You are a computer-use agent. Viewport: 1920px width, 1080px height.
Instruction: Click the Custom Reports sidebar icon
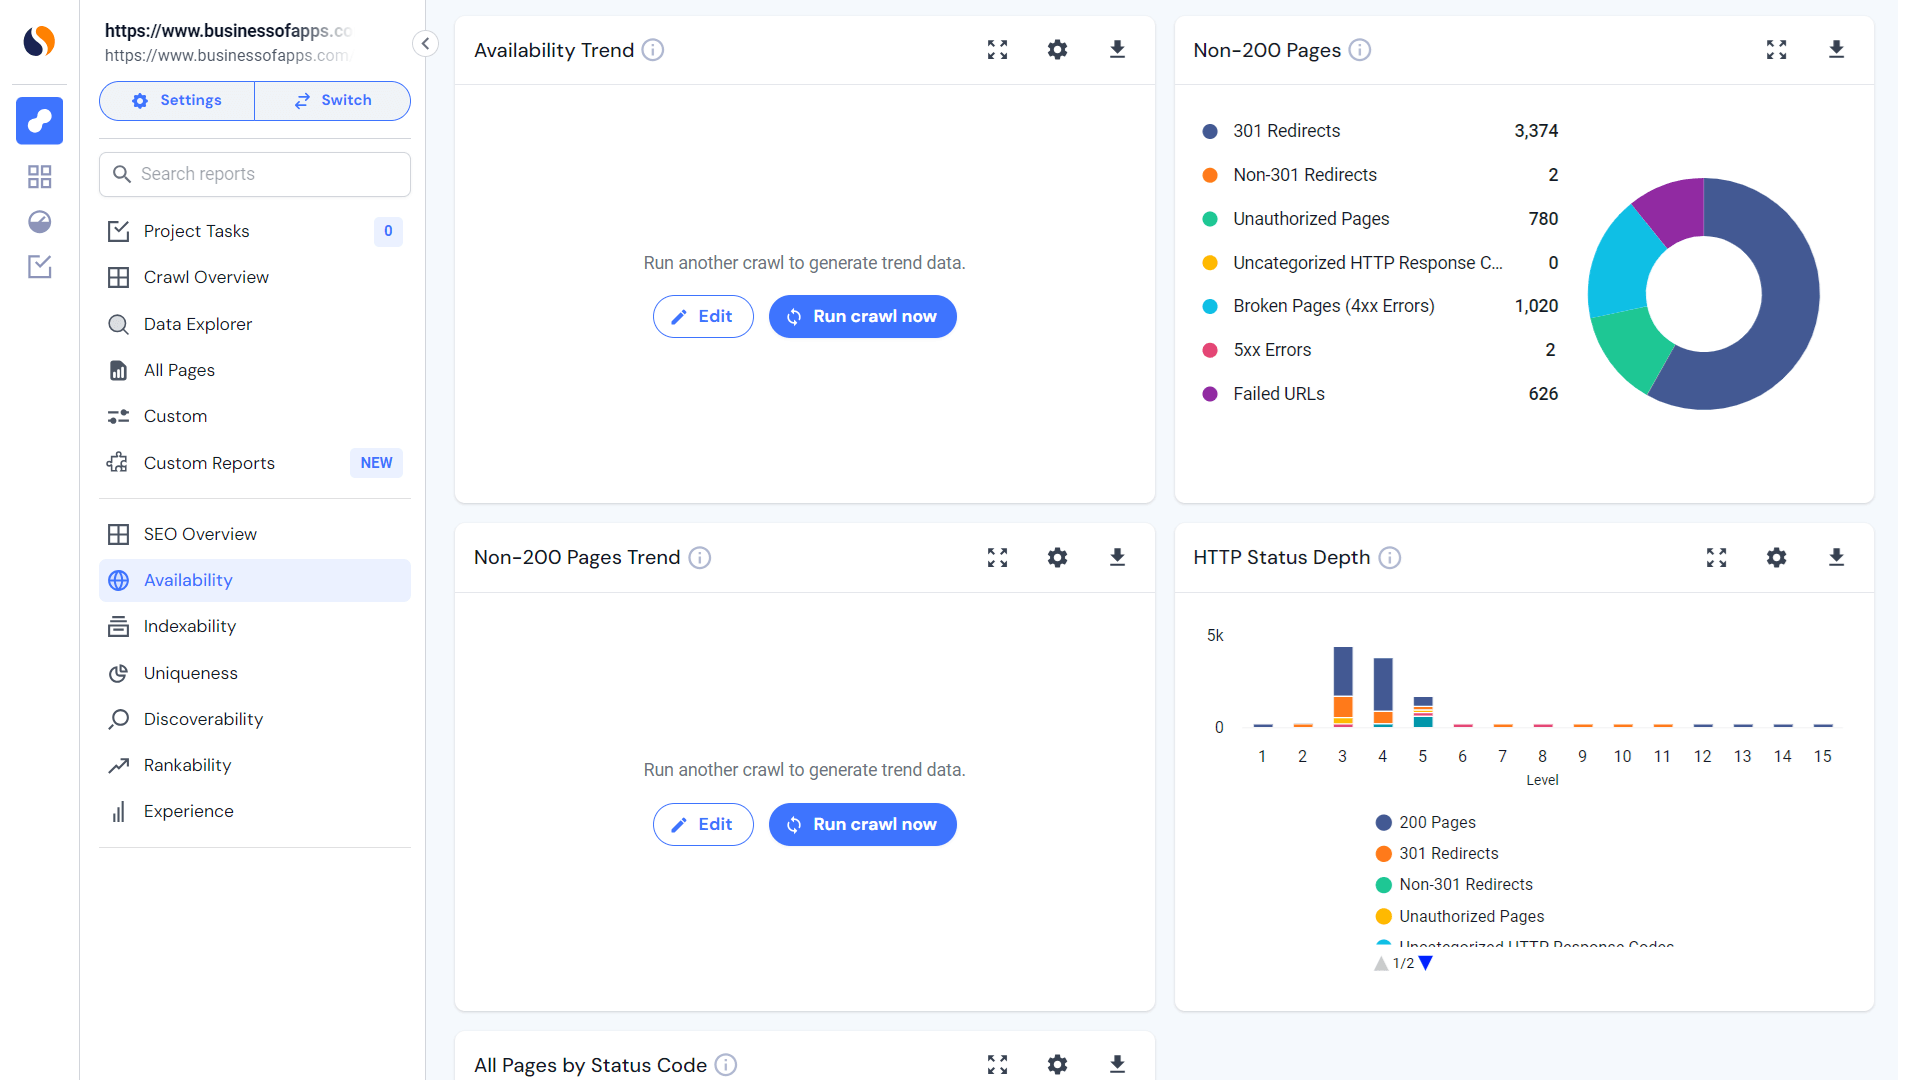(x=119, y=463)
